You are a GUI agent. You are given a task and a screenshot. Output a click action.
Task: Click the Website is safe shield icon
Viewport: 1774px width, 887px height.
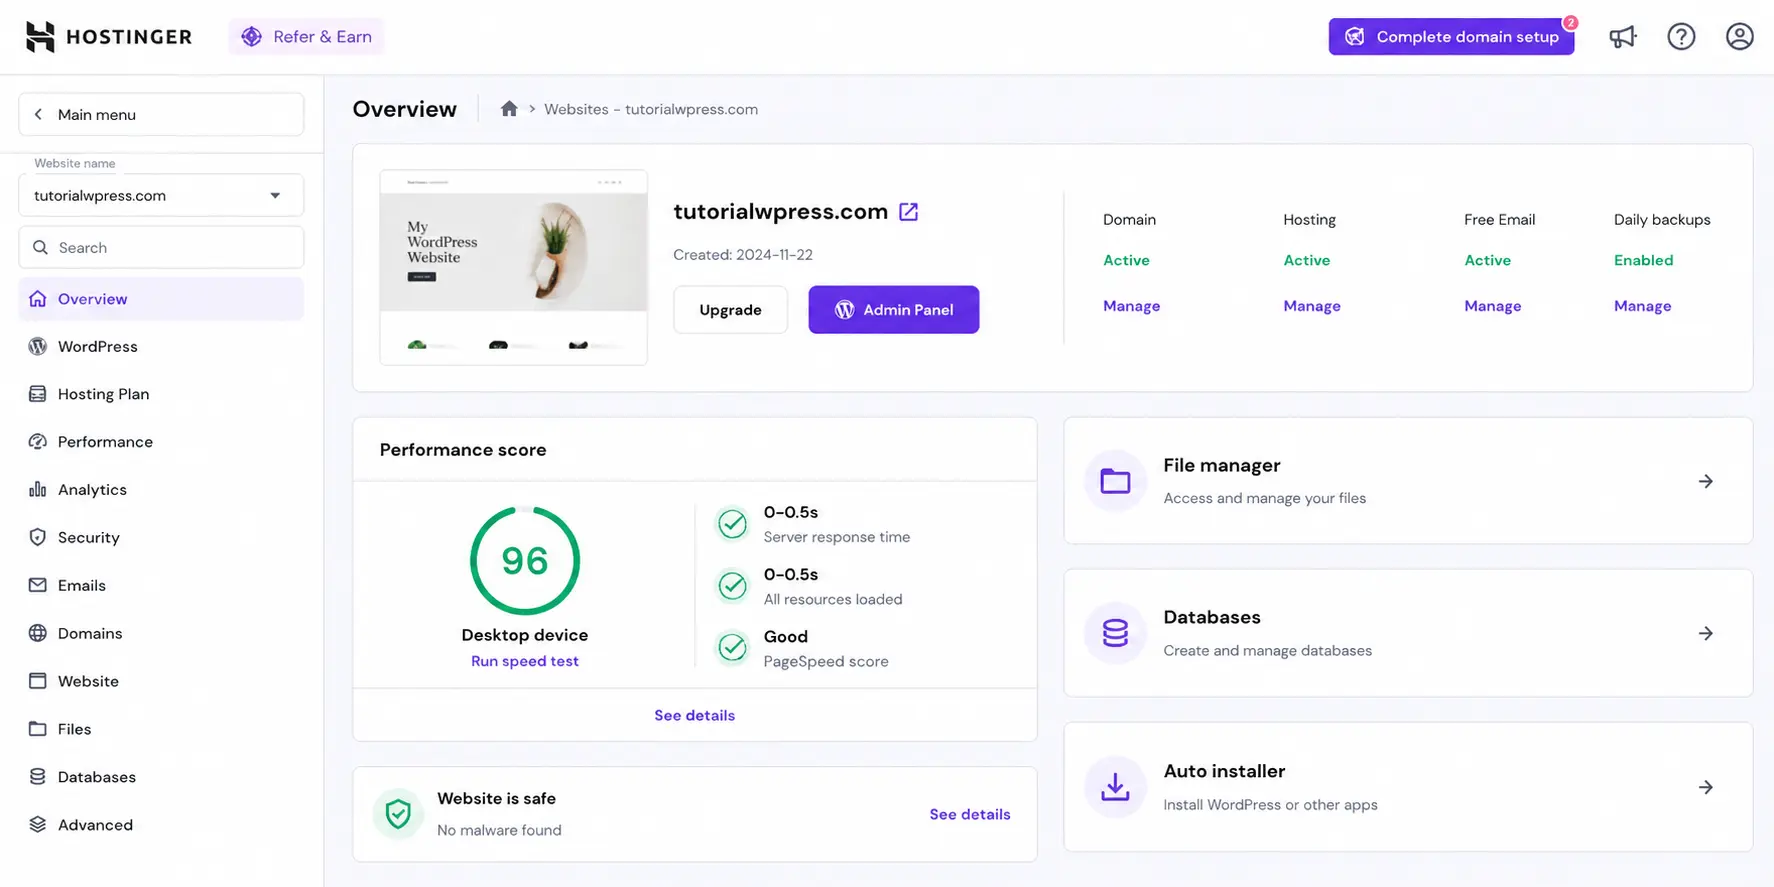(x=398, y=814)
